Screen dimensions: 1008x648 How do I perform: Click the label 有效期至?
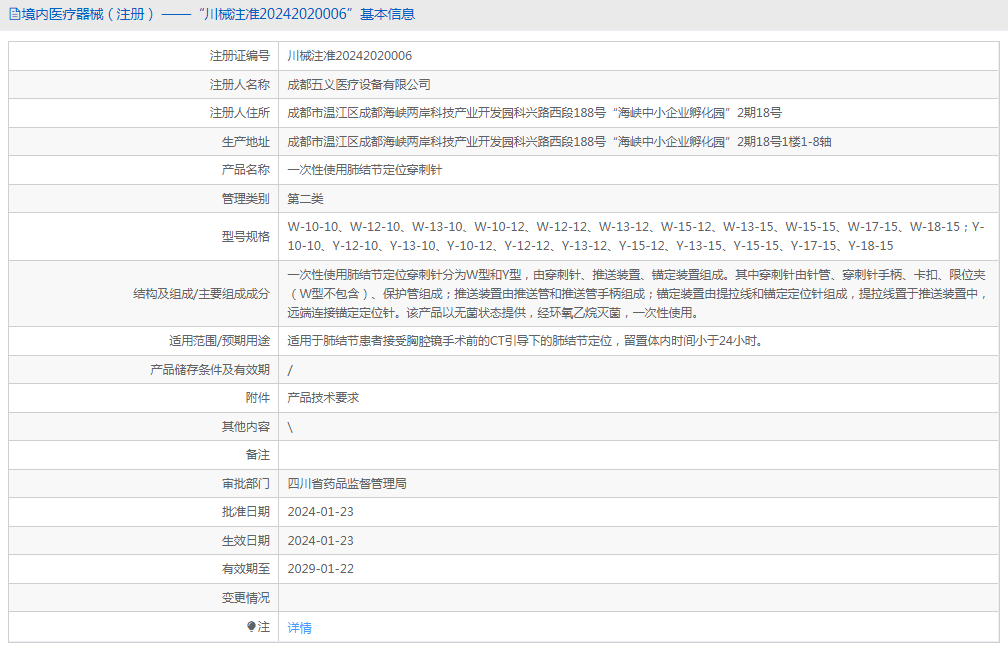pos(246,569)
